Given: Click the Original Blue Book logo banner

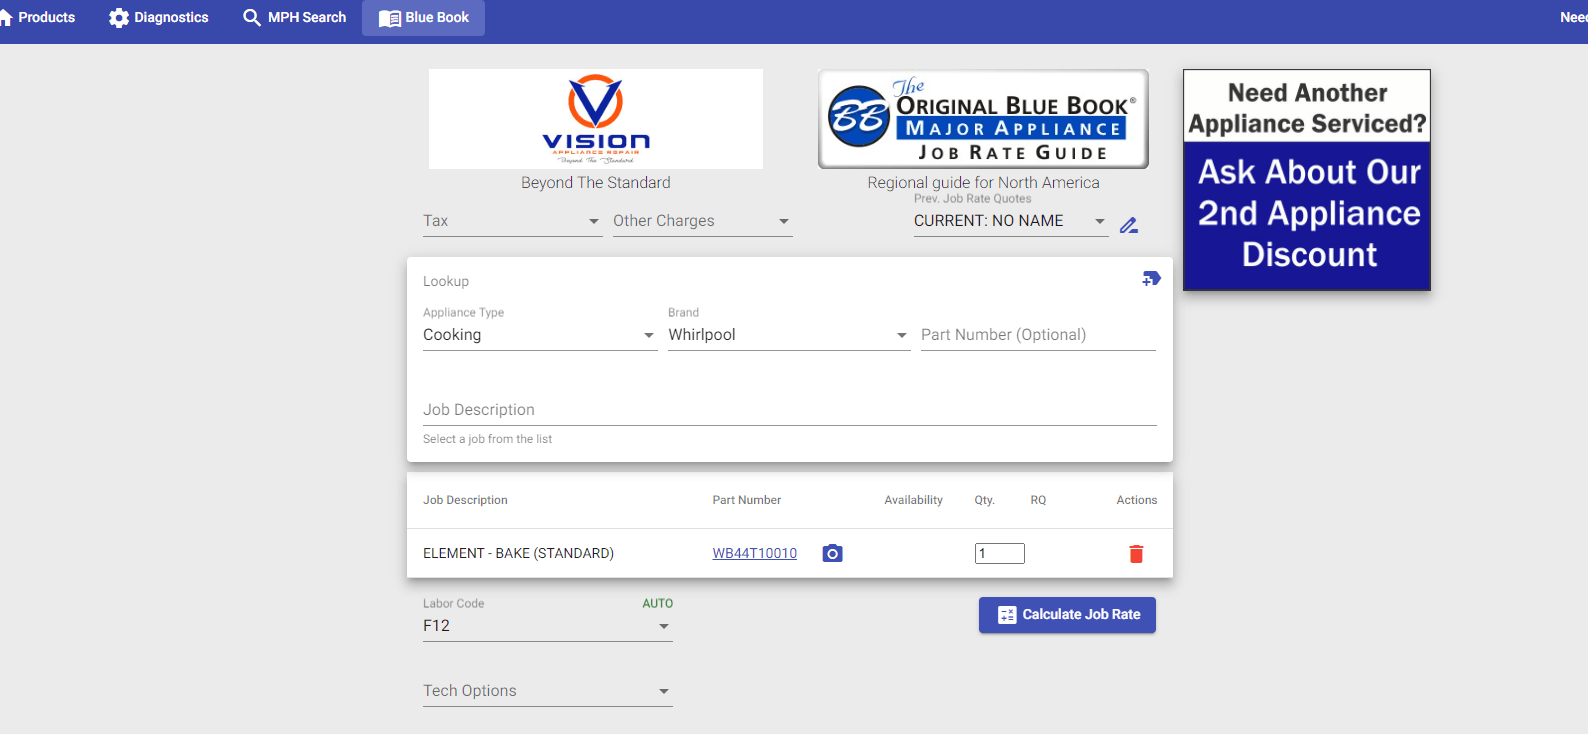Looking at the screenshot, I should (x=983, y=119).
